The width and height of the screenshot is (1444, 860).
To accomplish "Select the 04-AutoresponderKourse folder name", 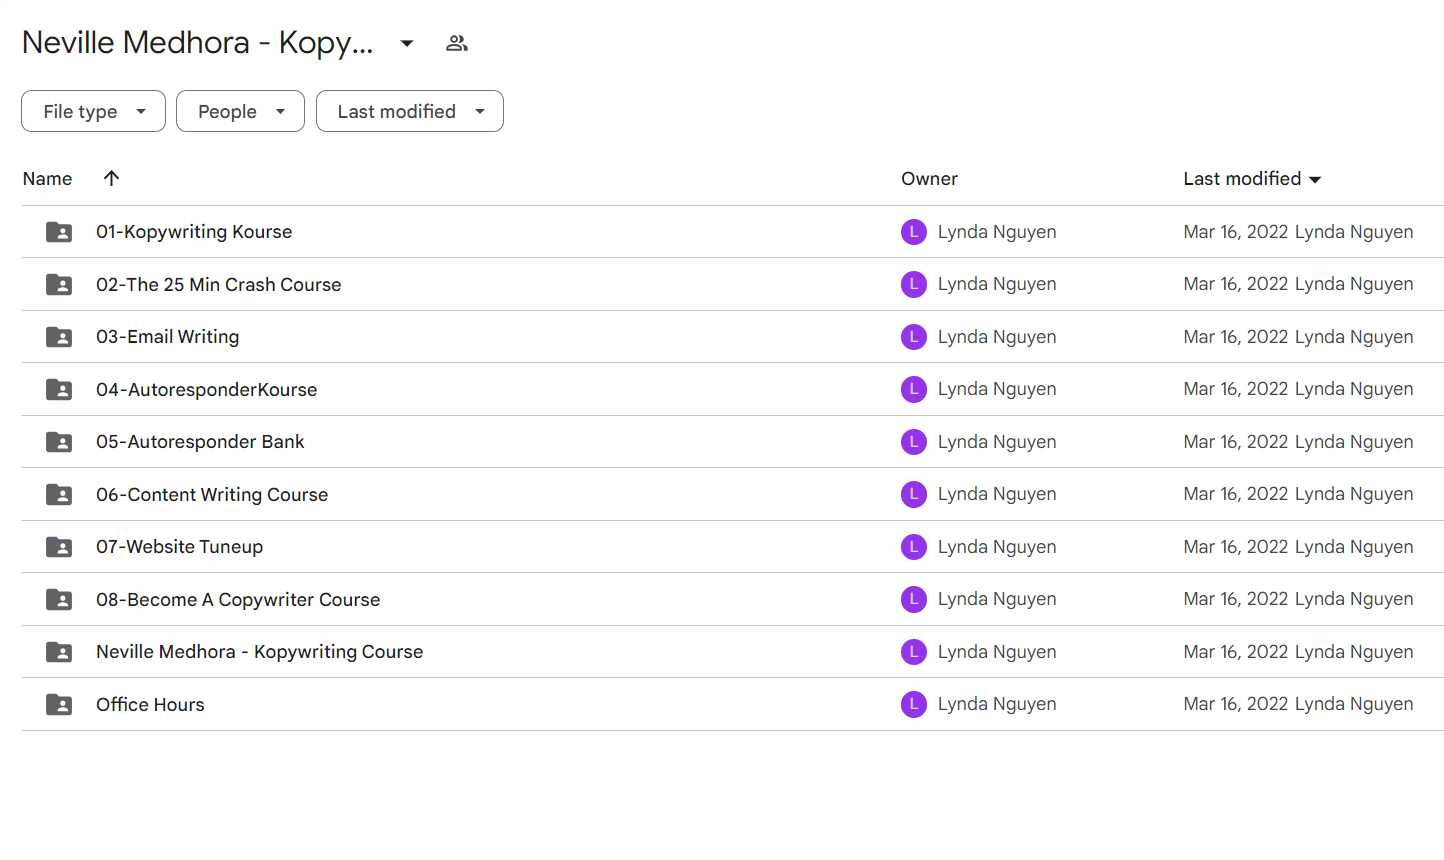I will (206, 390).
